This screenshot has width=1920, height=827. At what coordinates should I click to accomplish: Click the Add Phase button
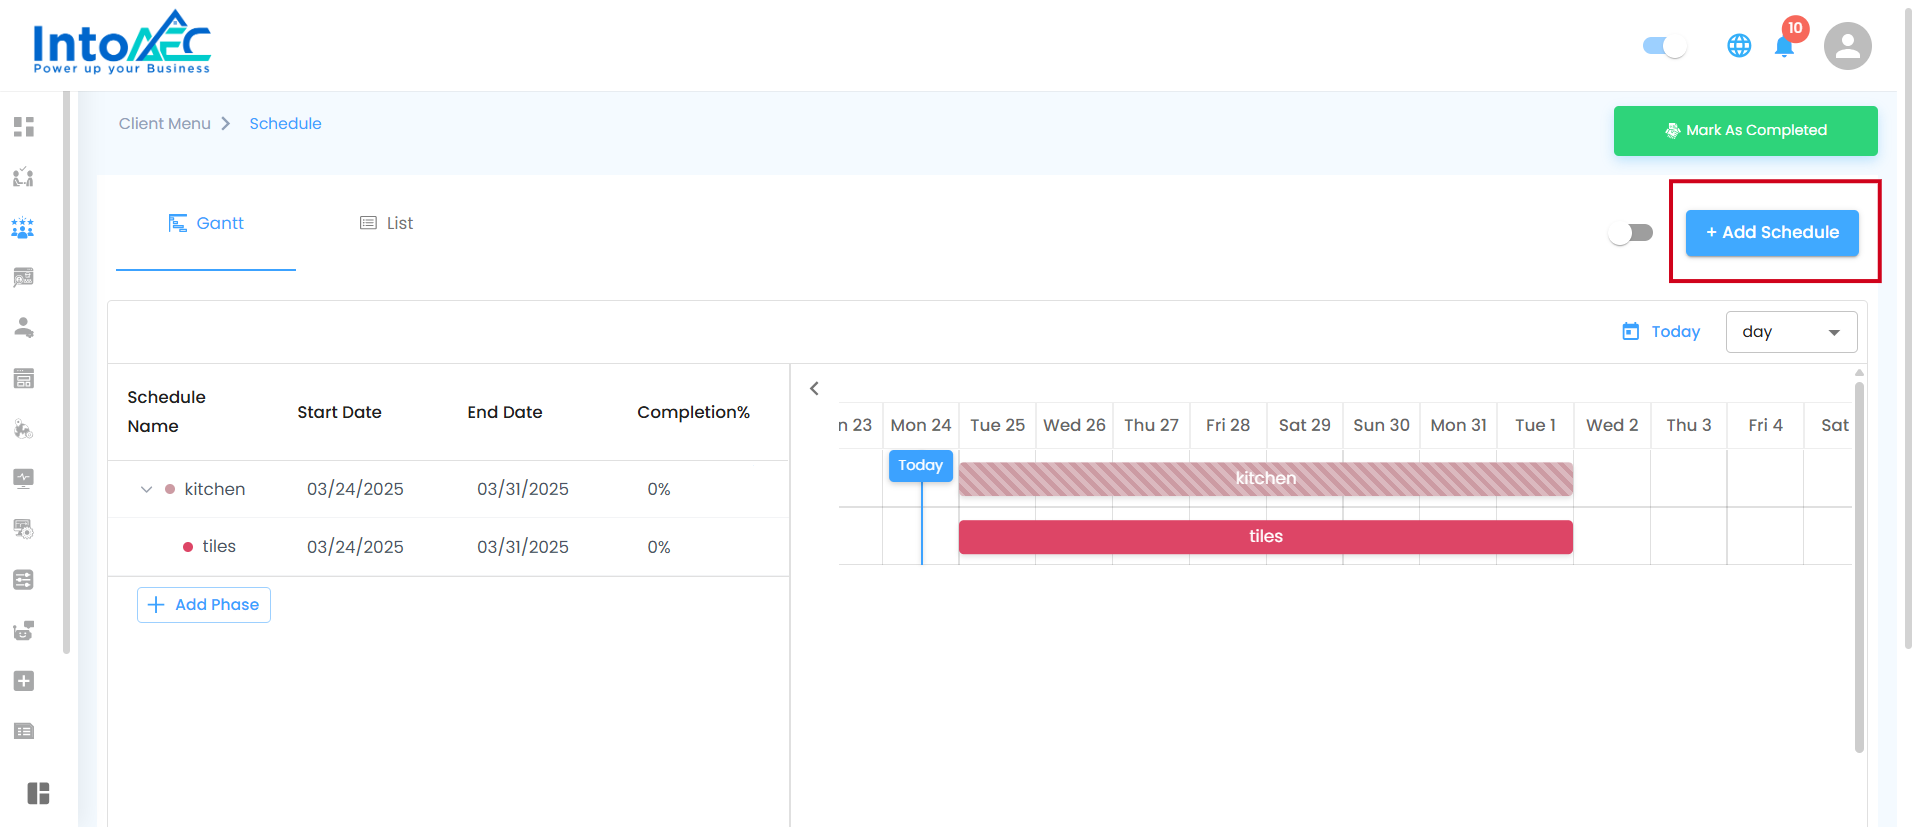pyautogui.click(x=204, y=605)
